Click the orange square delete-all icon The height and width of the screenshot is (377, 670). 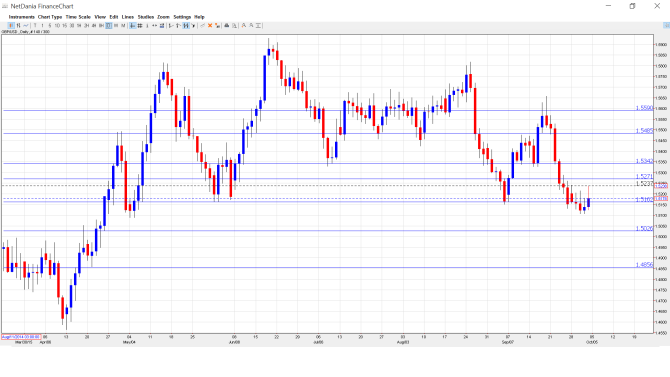click(x=217, y=26)
